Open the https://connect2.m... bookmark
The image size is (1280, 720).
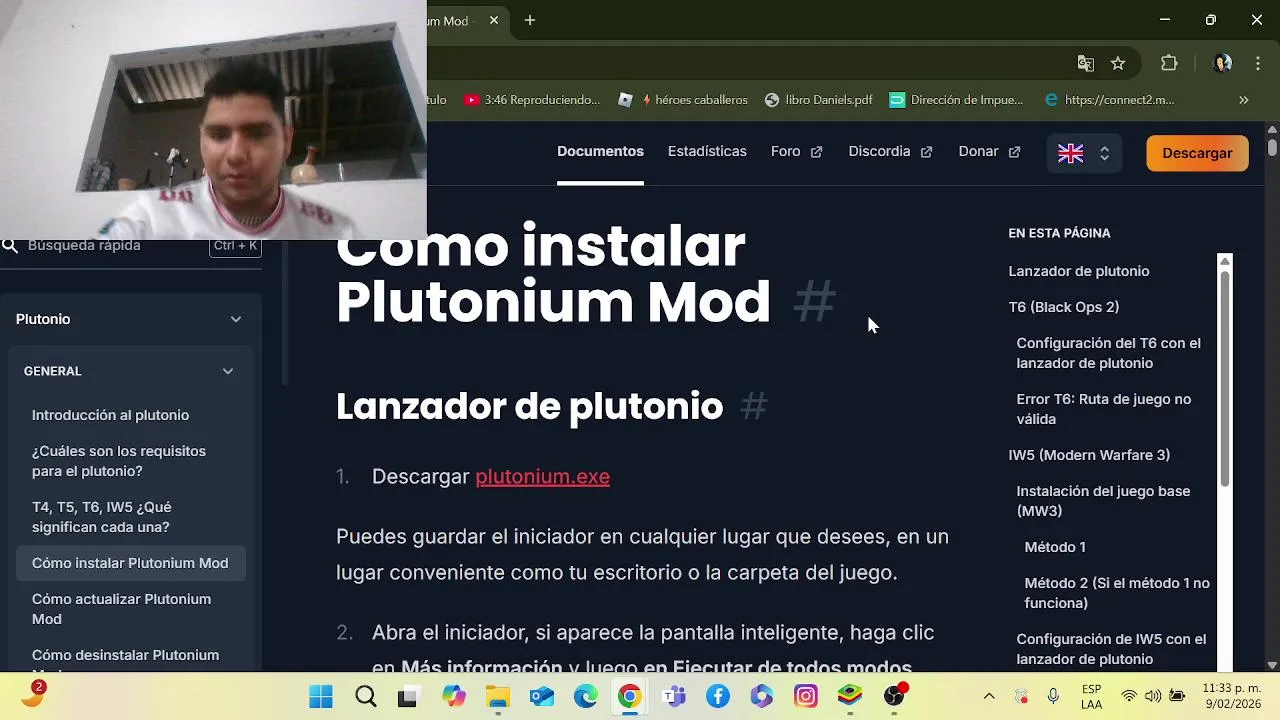click(x=1108, y=100)
